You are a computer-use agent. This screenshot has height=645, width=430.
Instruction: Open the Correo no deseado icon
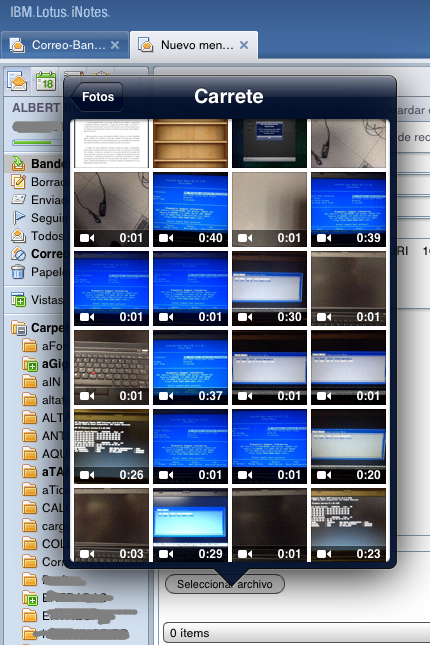[x=18, y=254]
